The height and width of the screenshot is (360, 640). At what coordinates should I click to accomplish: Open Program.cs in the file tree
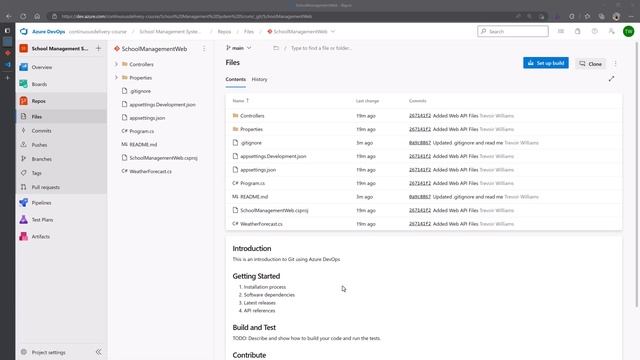[142, 131]
